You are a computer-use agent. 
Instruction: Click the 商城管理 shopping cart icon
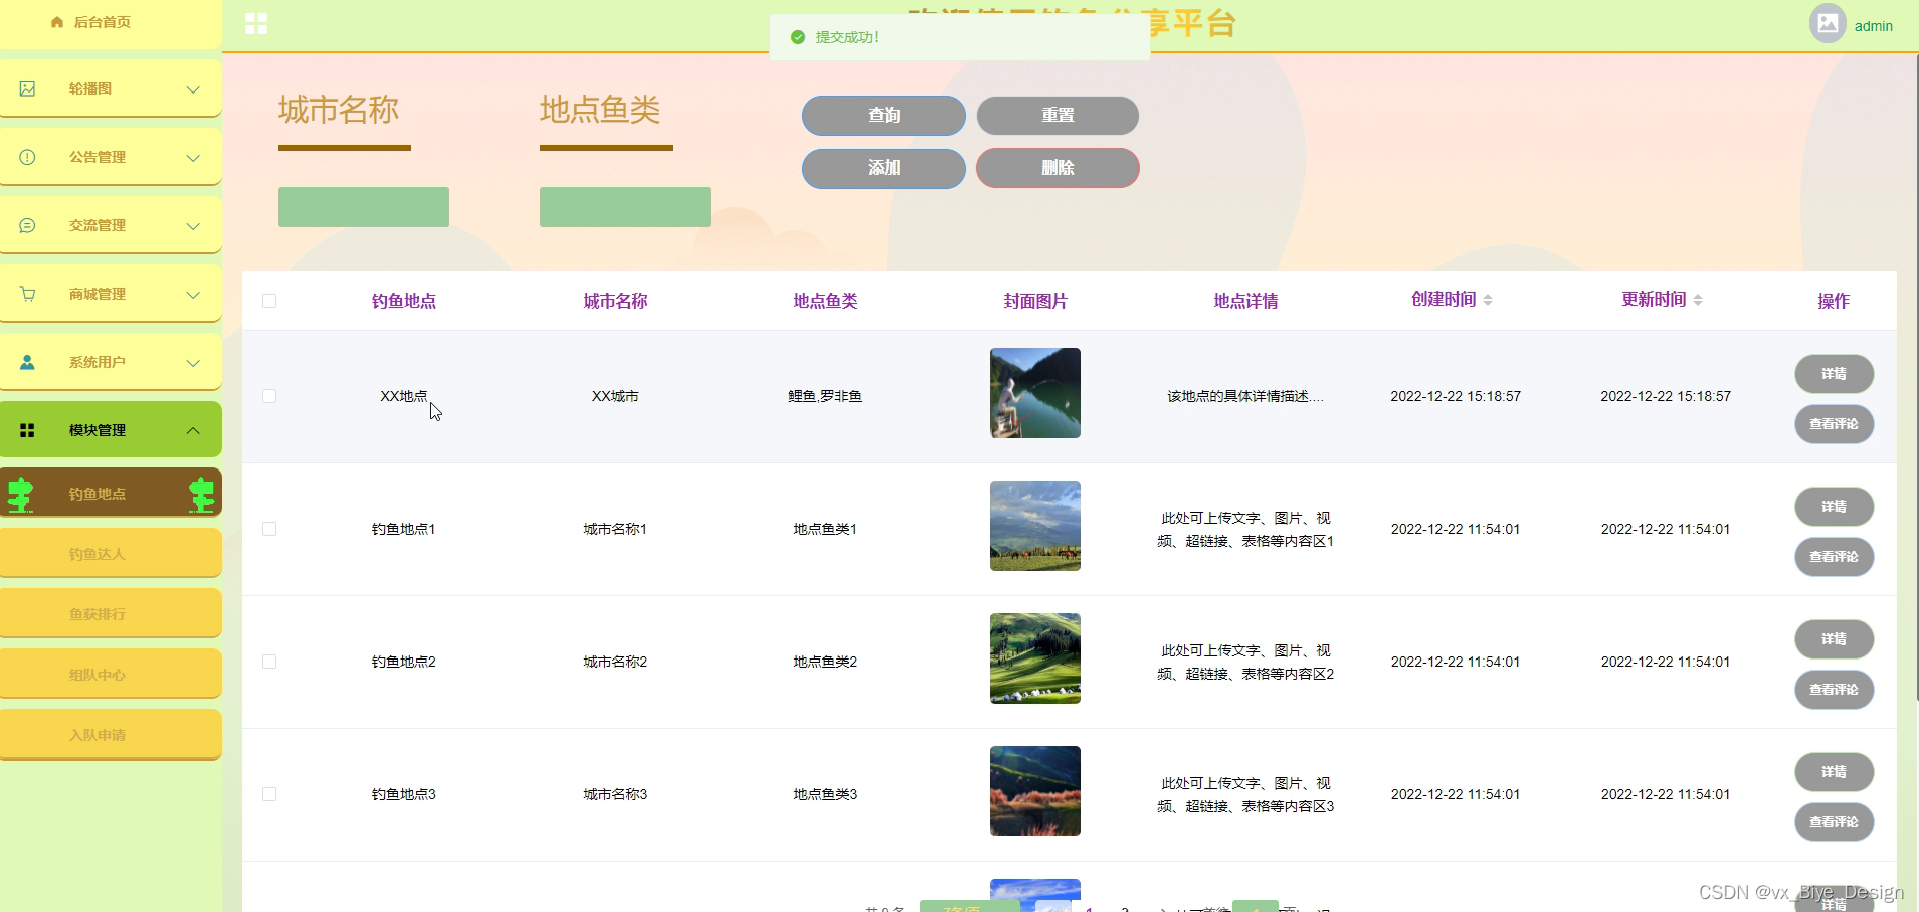point(27,294)
